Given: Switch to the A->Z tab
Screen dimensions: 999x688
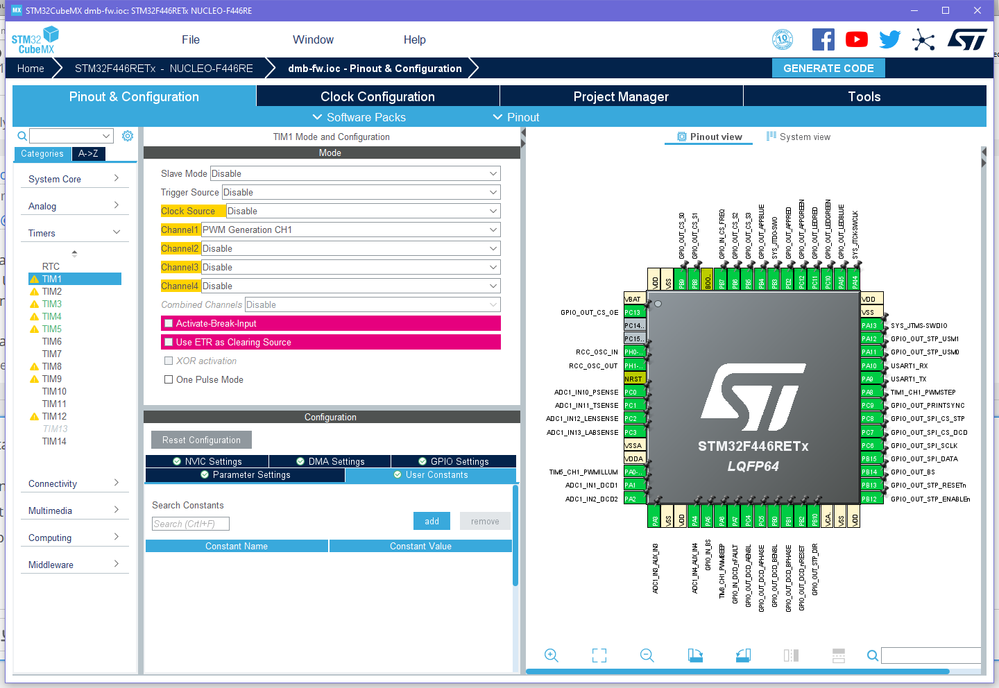Looking at the screenshot, I should point(89,154).
